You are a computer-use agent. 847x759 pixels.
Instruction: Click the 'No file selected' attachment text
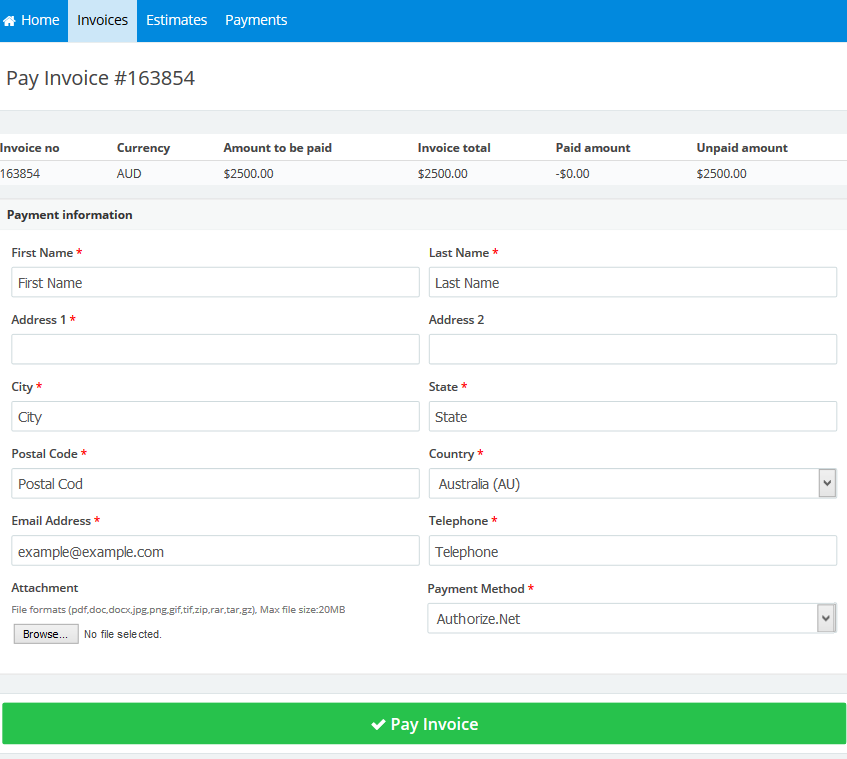123,634
